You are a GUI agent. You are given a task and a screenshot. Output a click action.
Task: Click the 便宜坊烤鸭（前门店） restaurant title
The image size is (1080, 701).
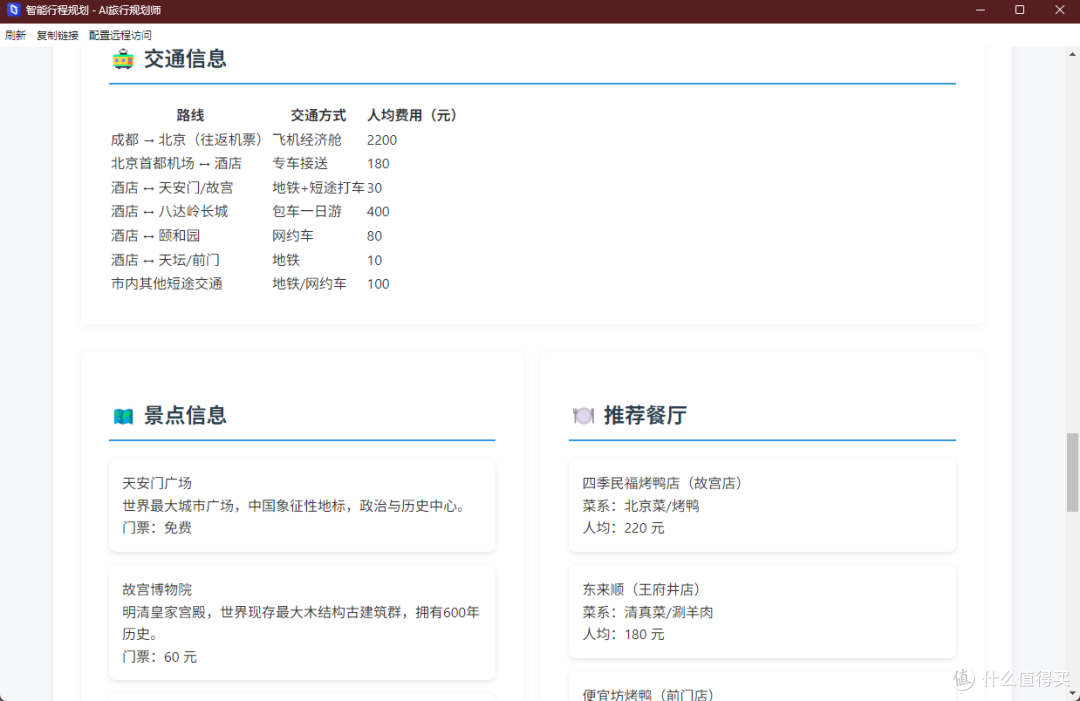pyautogui.click(x=652, y=695)
